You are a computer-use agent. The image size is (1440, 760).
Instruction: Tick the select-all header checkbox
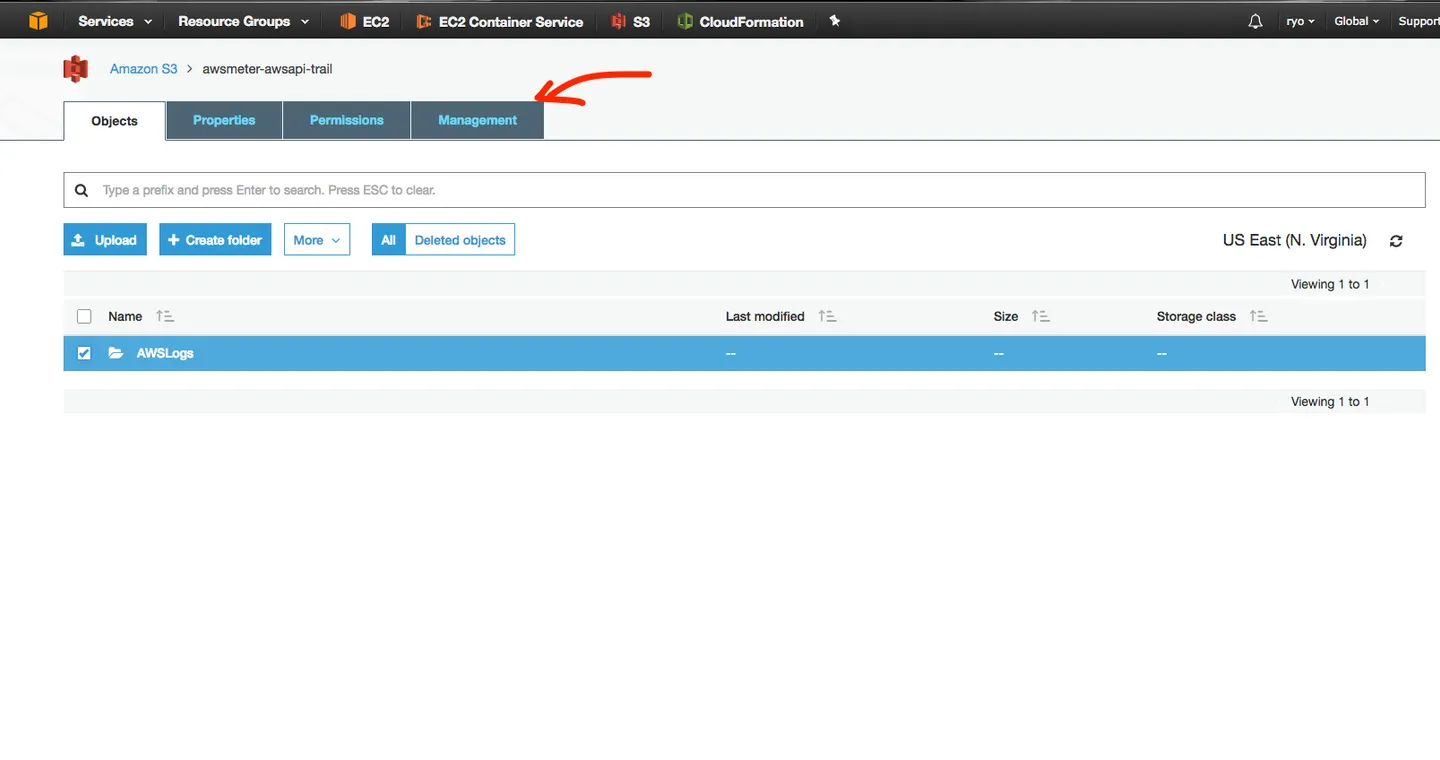click(x=84, y=316)
